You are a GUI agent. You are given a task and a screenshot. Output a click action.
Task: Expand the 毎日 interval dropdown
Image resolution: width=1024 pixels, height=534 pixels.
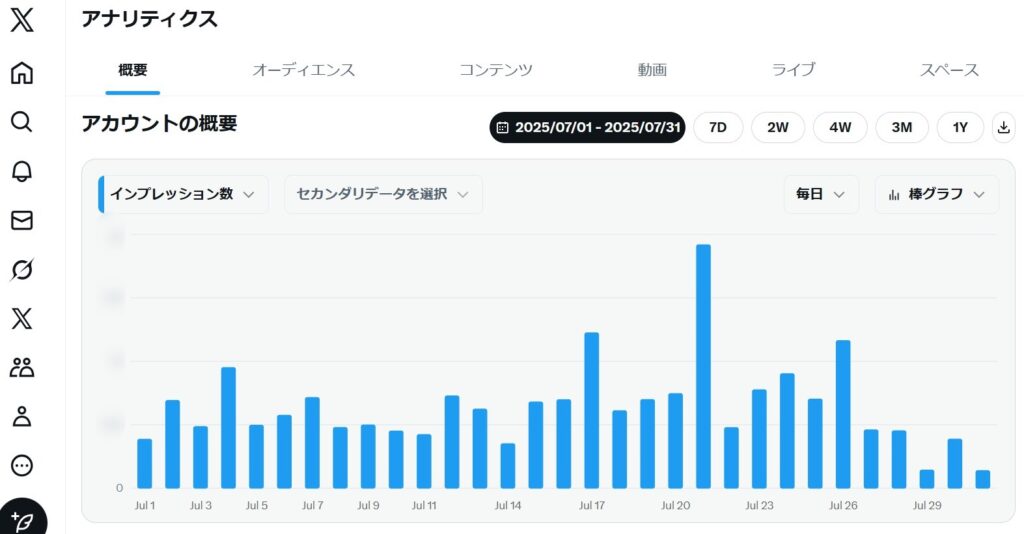[x=821, y=194]
